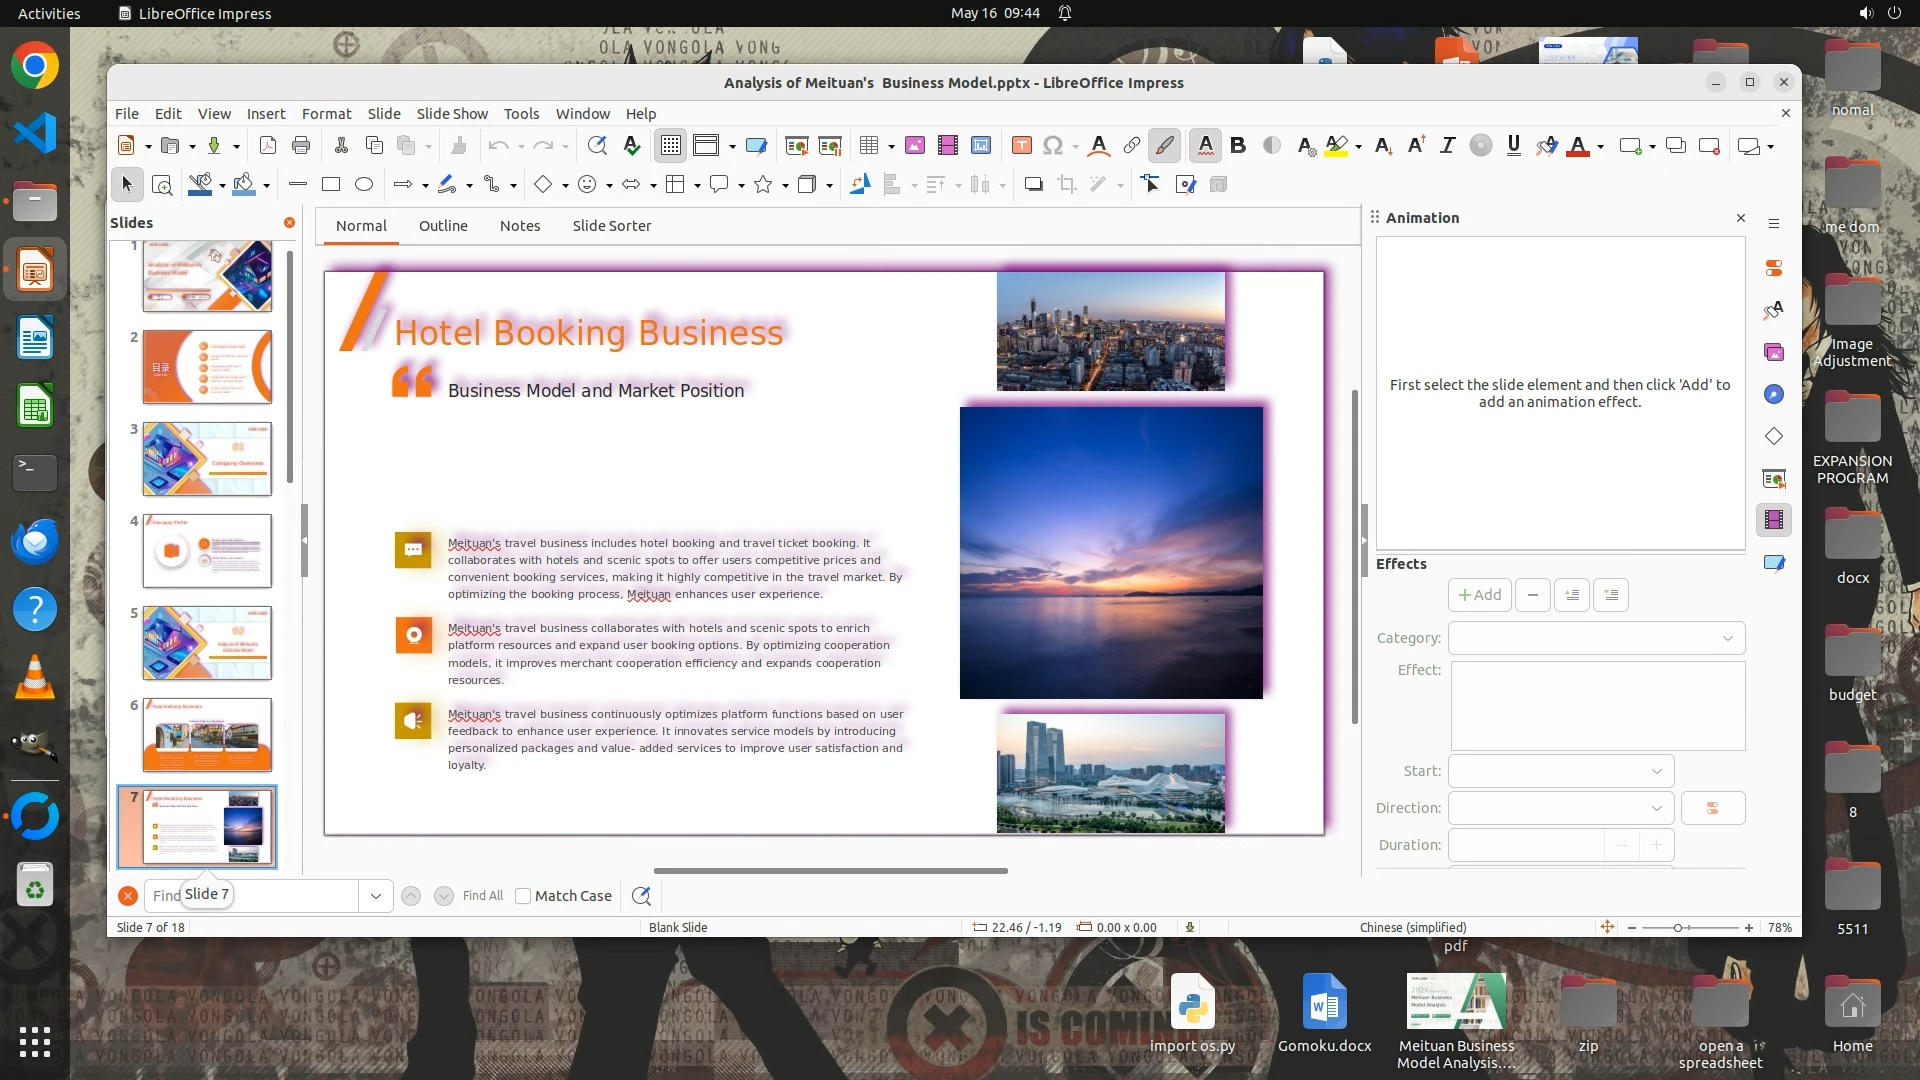
Task: Expand the Find field history dropdown
Action: point(375,896)
